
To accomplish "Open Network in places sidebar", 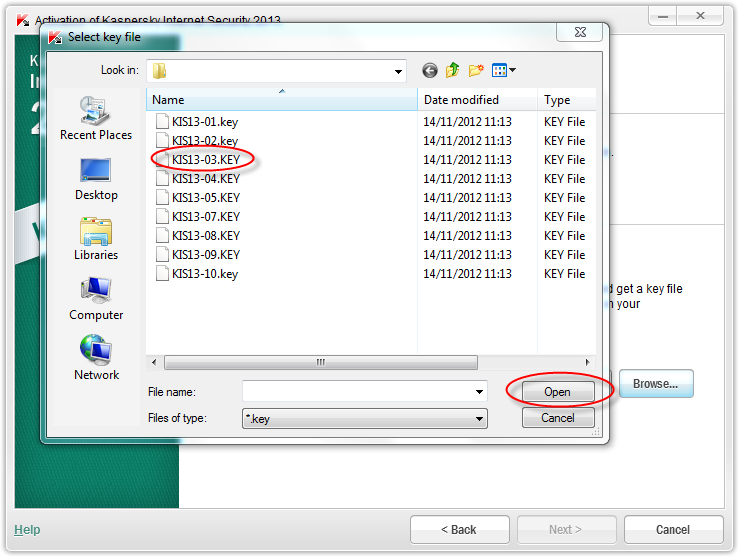I will coord(96,358).
